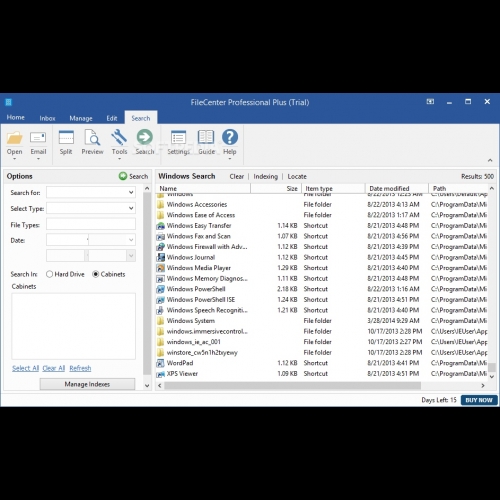Expand the Search for dropdown
The width and height of the screenshot is (500, 500).
tap(131, 192)
